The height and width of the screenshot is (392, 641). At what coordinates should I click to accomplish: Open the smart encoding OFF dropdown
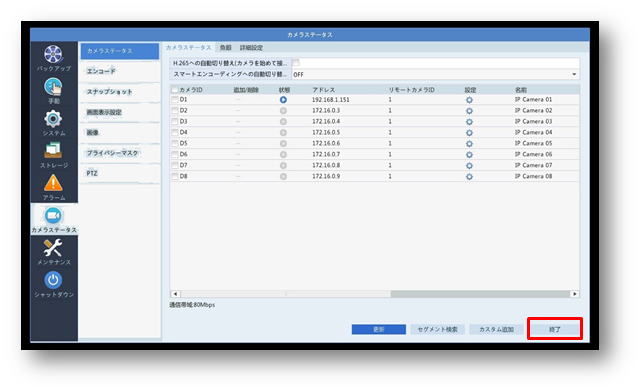pos(435,74)
